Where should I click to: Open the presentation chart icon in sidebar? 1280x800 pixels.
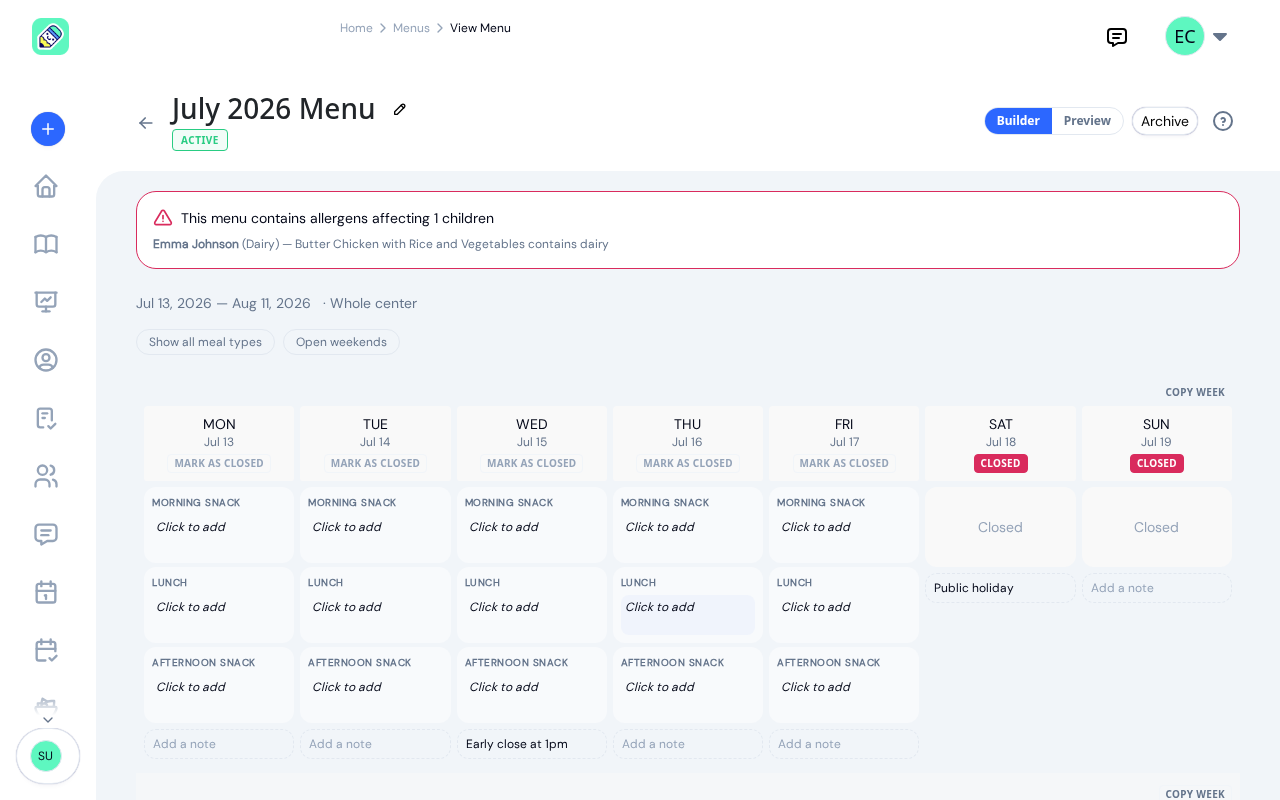pyautogui.click(x=46, y=302)
